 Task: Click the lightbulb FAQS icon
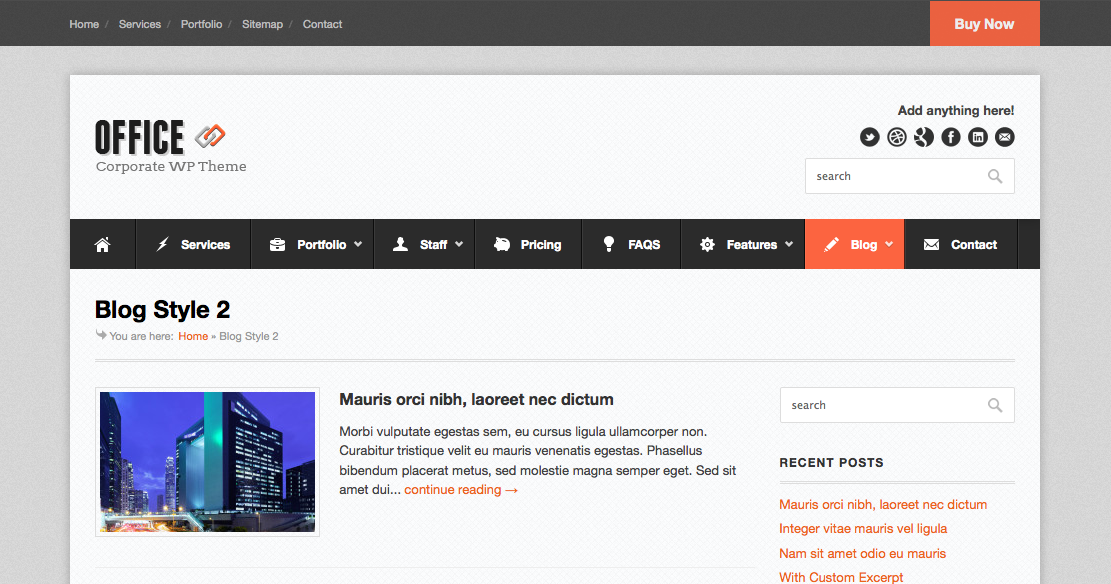click(x=609, y=244)
